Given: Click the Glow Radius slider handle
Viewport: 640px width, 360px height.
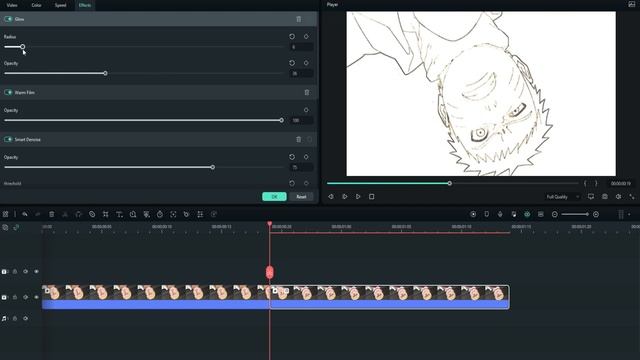Looking at the screenshot, I should point(23,47).
